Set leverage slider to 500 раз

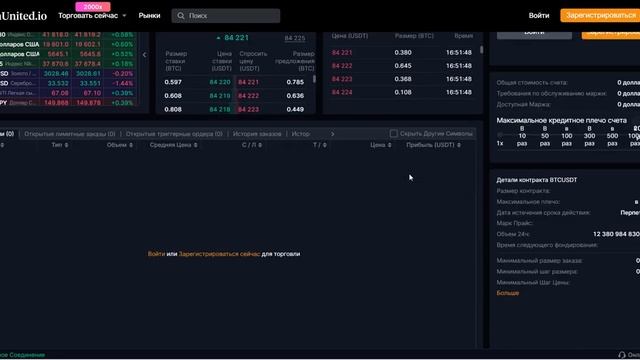tap(612, 136)
